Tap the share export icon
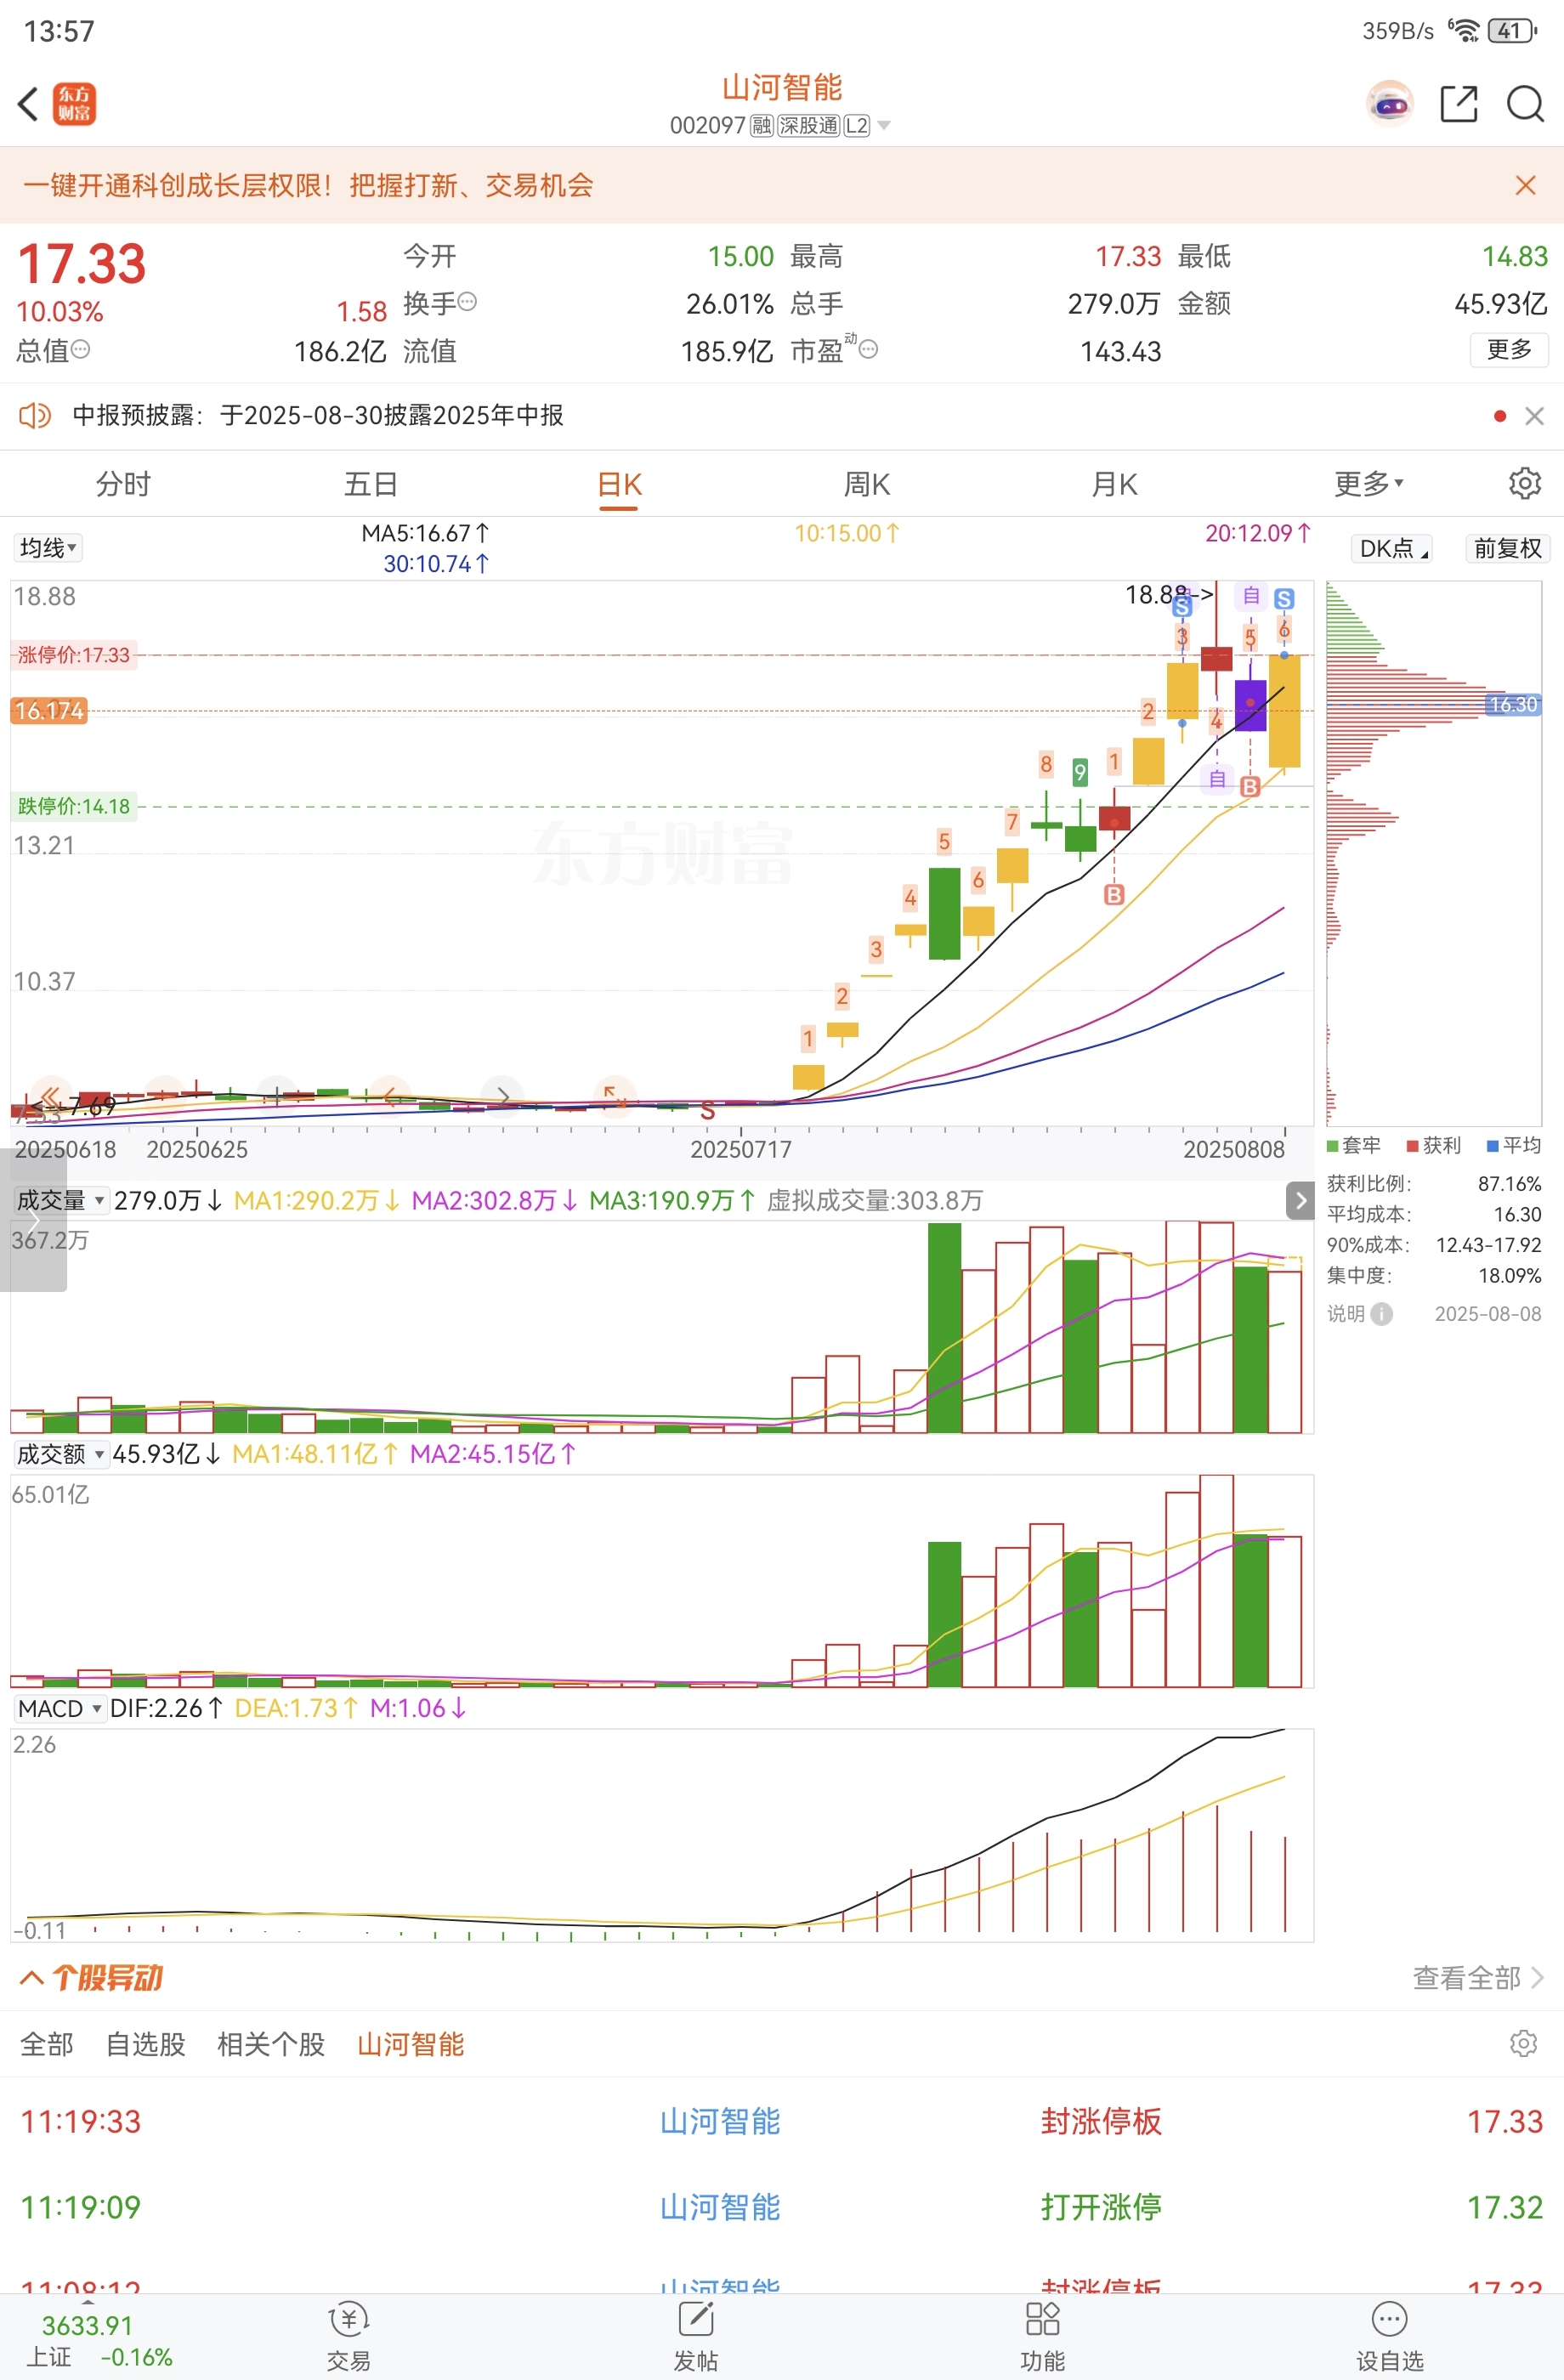The width and height of the screenshot is (1564, 2380). point(1459,104)
